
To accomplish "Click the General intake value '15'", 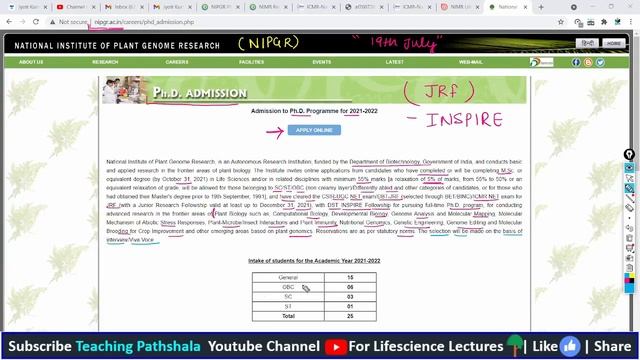I will pos(350,278).
